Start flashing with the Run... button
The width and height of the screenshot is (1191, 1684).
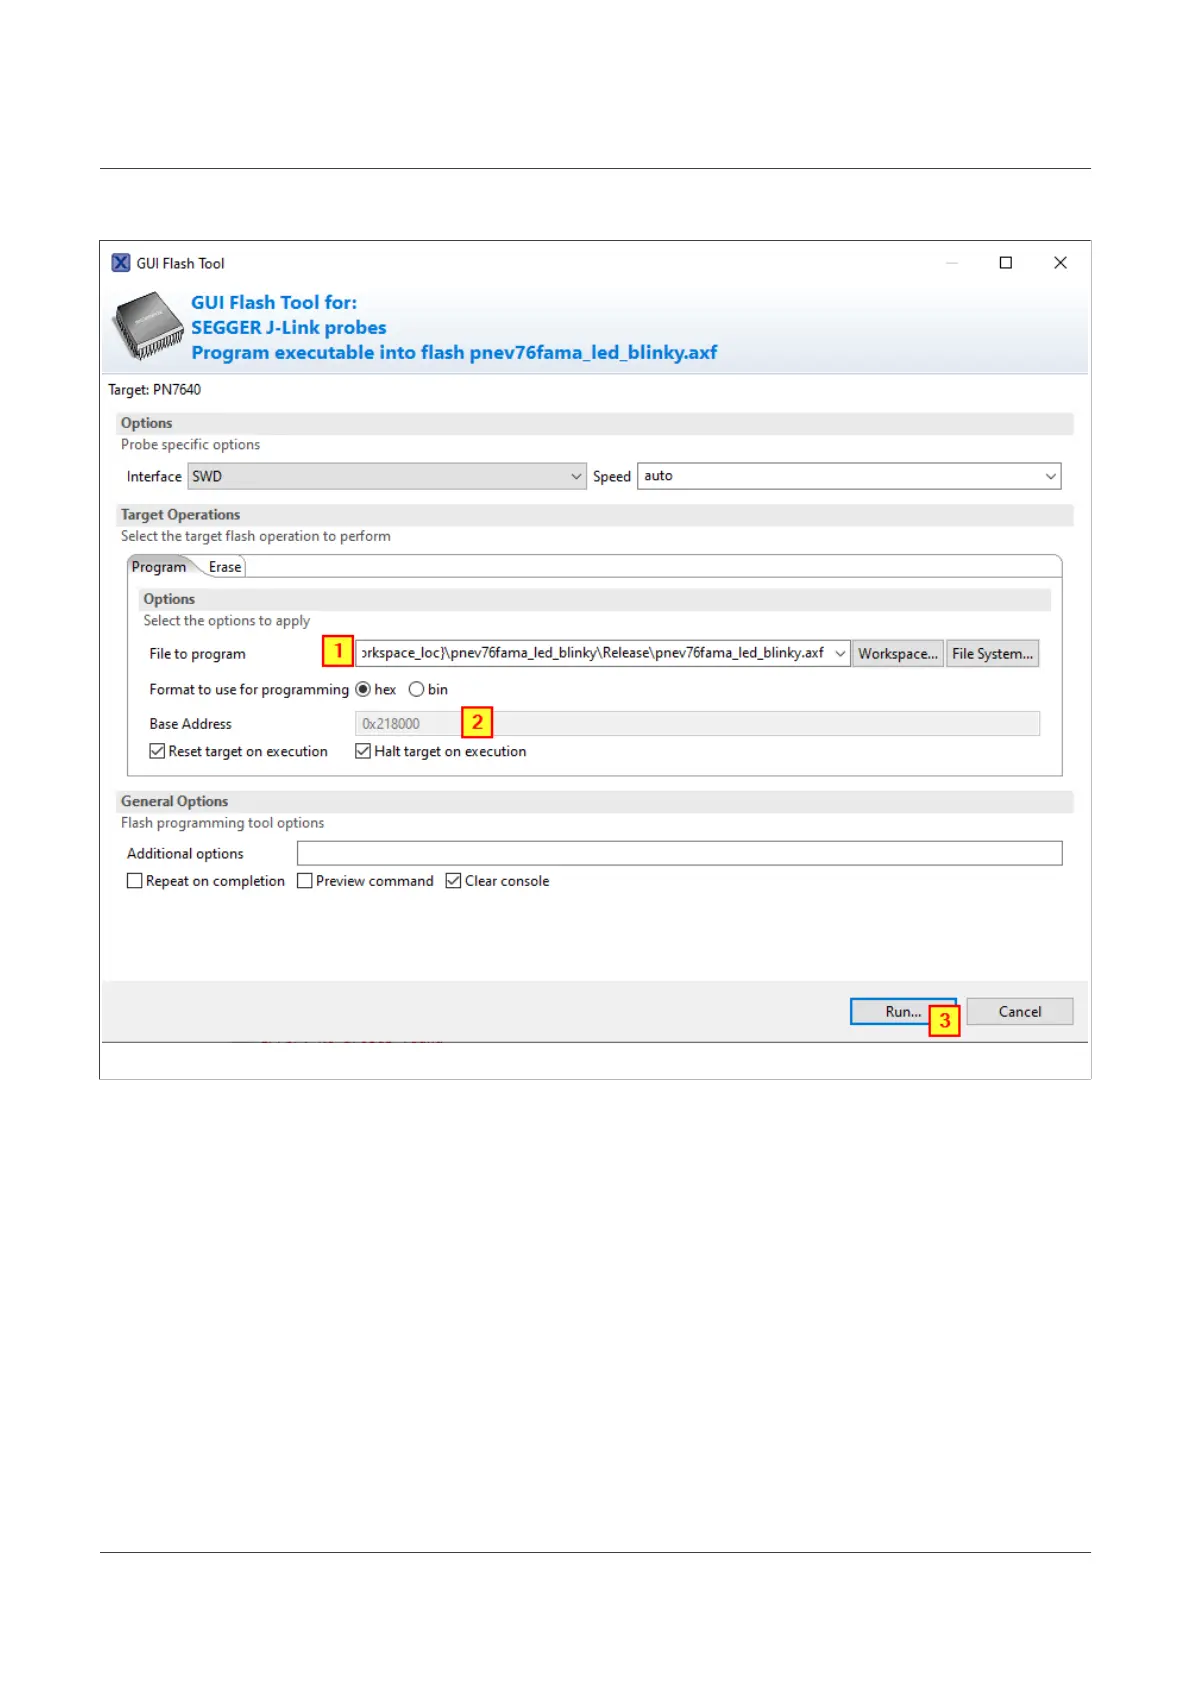pos(903,1012)
